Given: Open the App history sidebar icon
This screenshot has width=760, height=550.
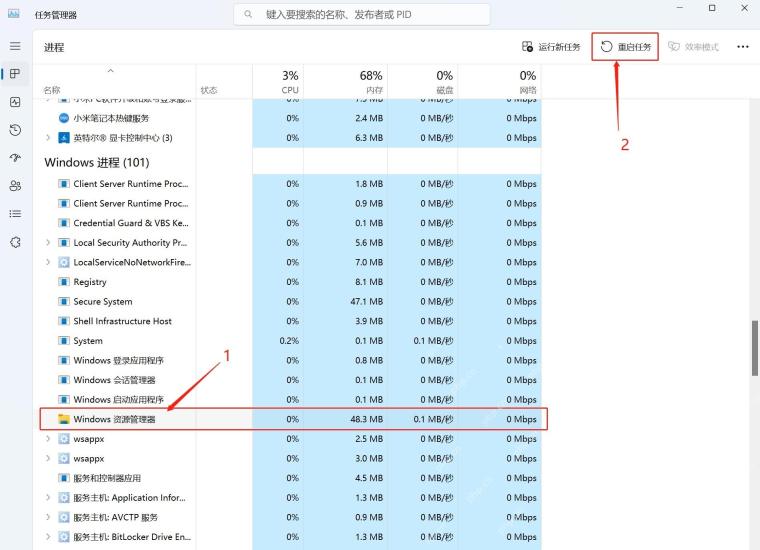Looking at the screenshot, I should [x=15, y=130].
